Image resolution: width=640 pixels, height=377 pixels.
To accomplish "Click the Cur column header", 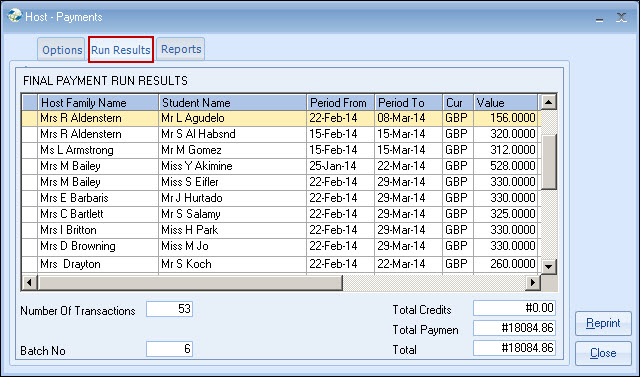I will (458, 102).
